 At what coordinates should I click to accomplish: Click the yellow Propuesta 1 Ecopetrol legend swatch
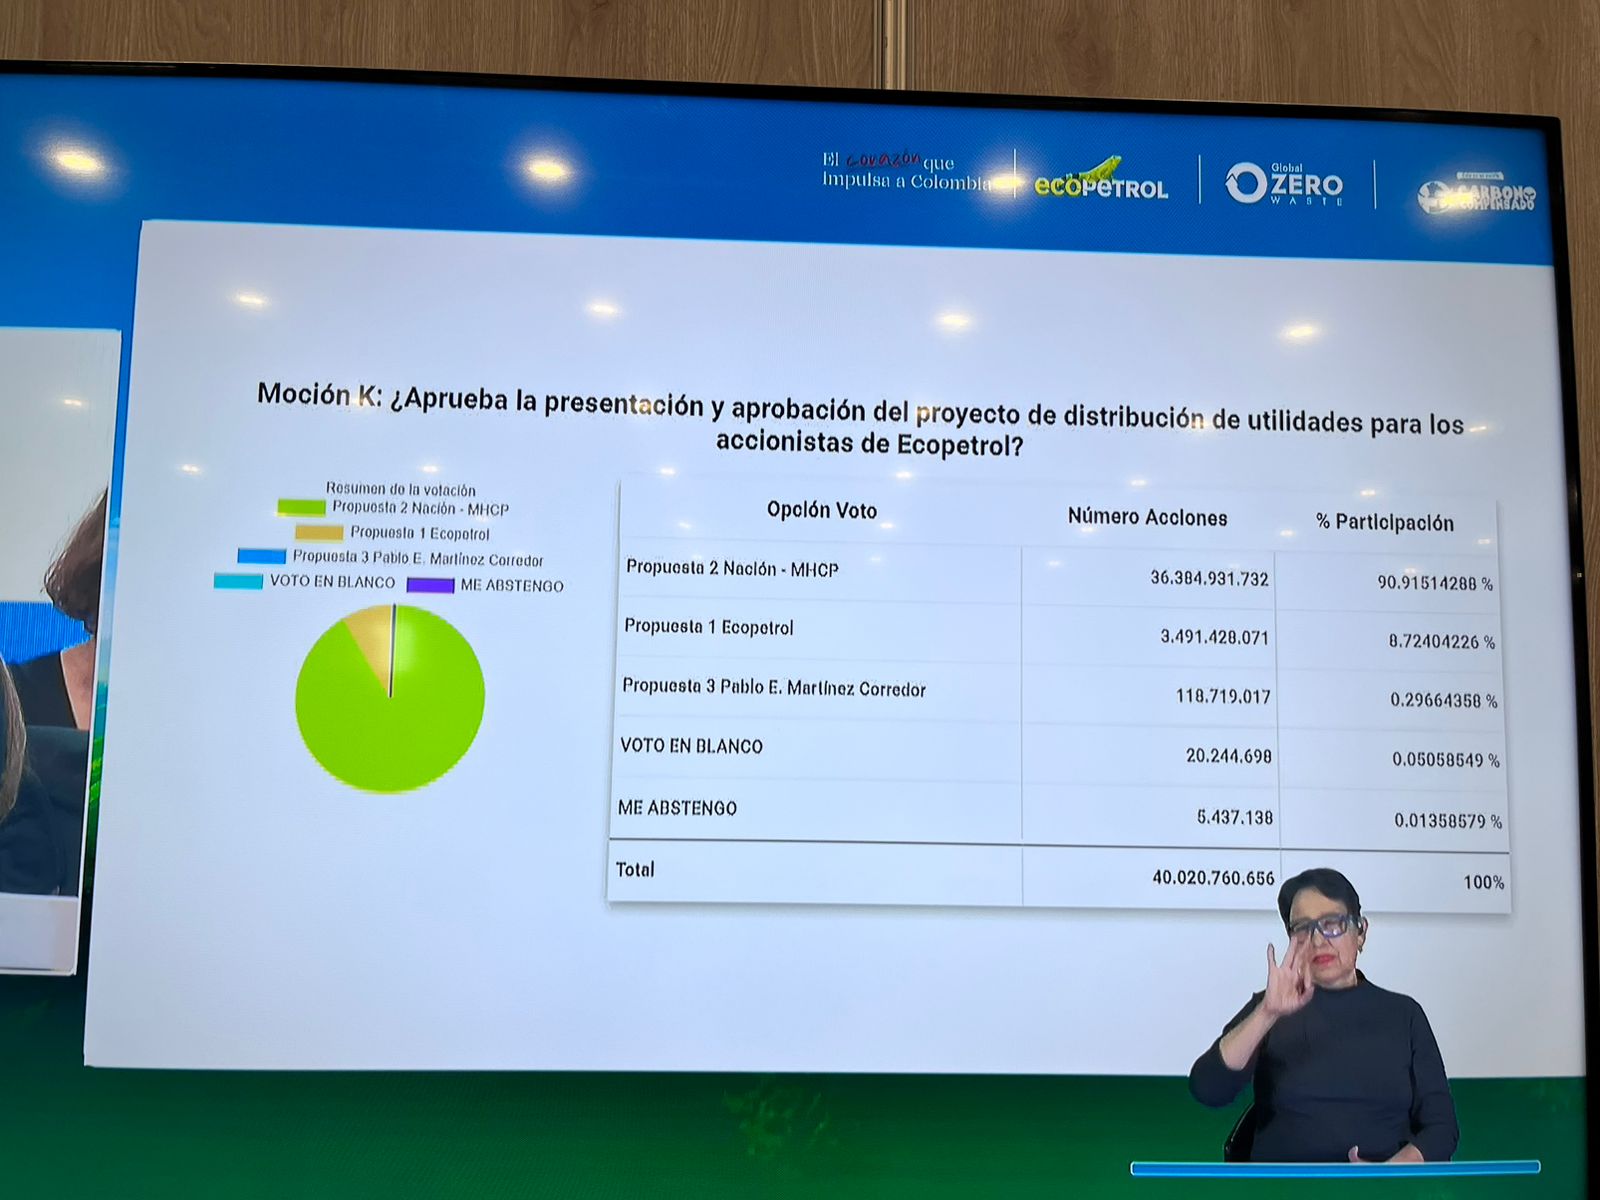coord(319,532)
